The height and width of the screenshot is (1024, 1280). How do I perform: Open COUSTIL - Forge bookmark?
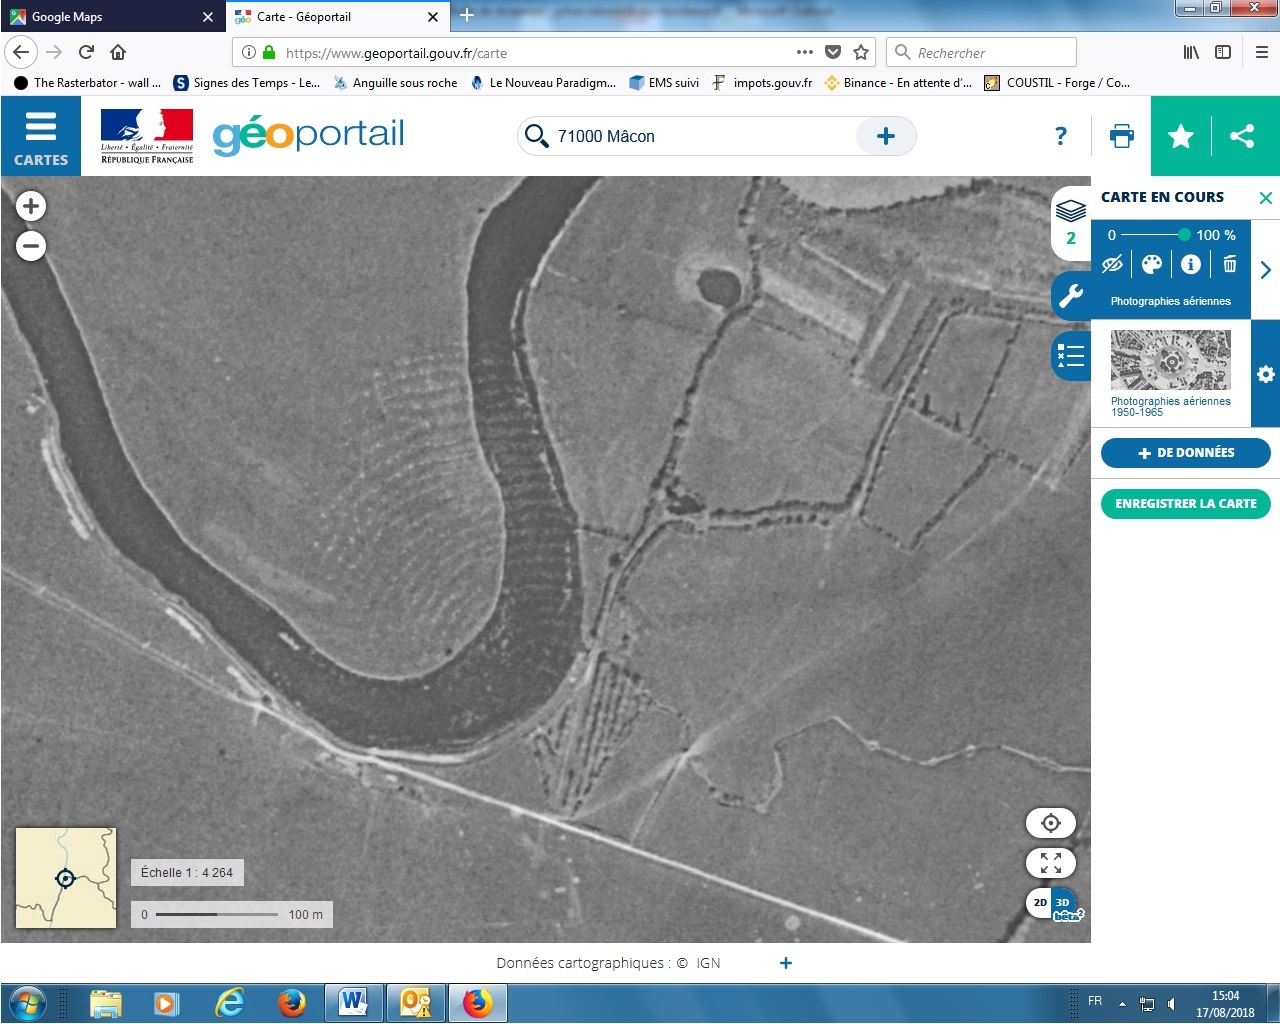coord(1058,83)
